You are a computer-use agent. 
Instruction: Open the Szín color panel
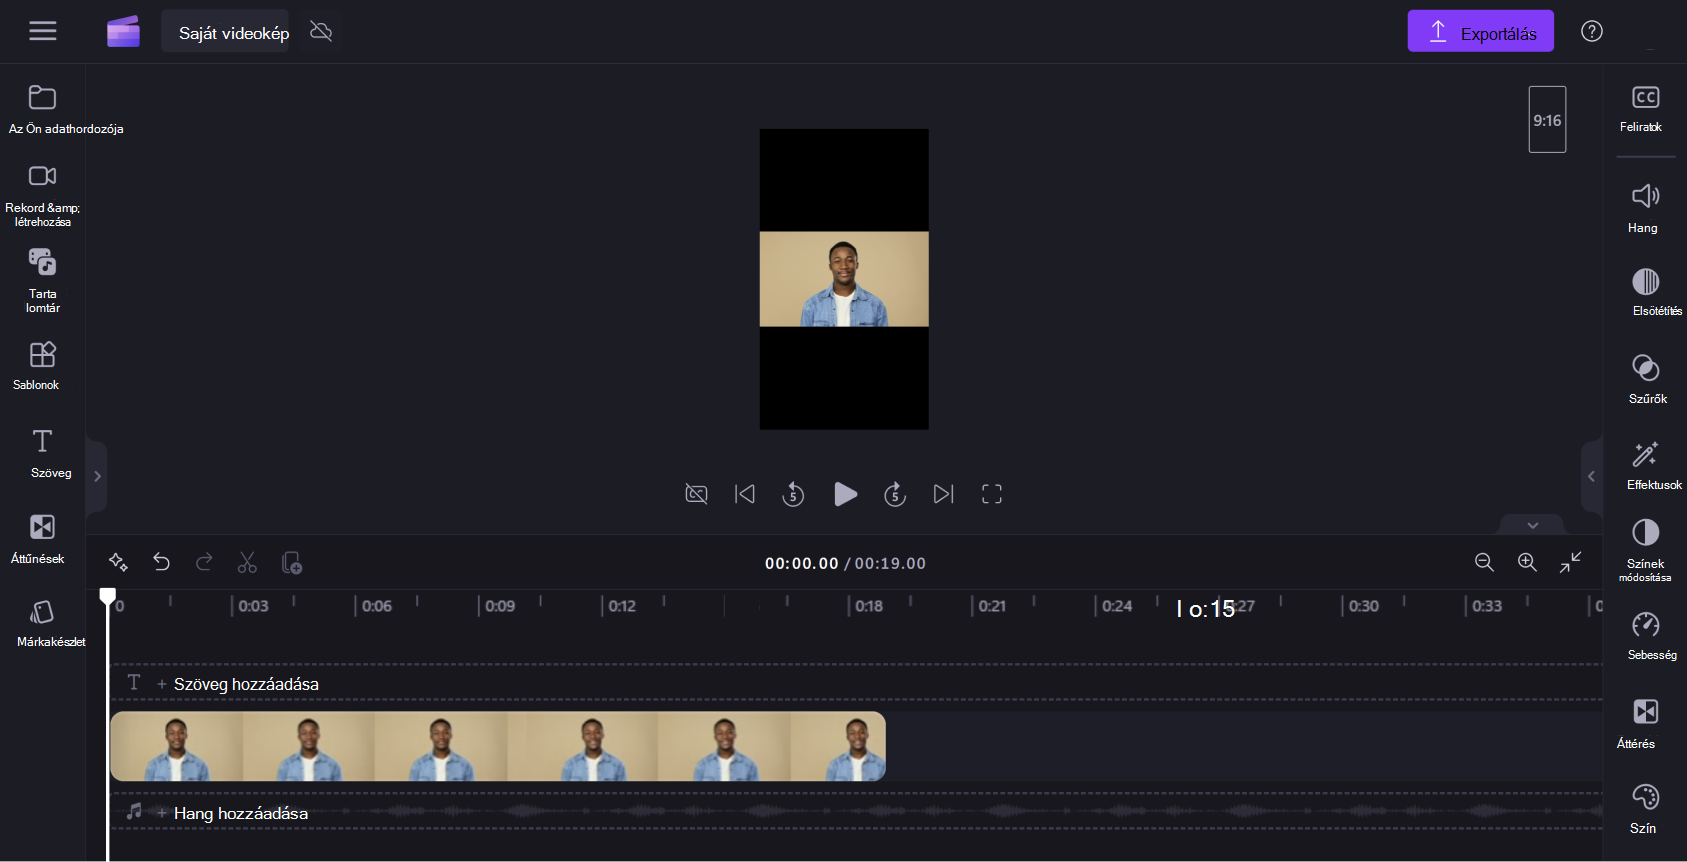1646,809
